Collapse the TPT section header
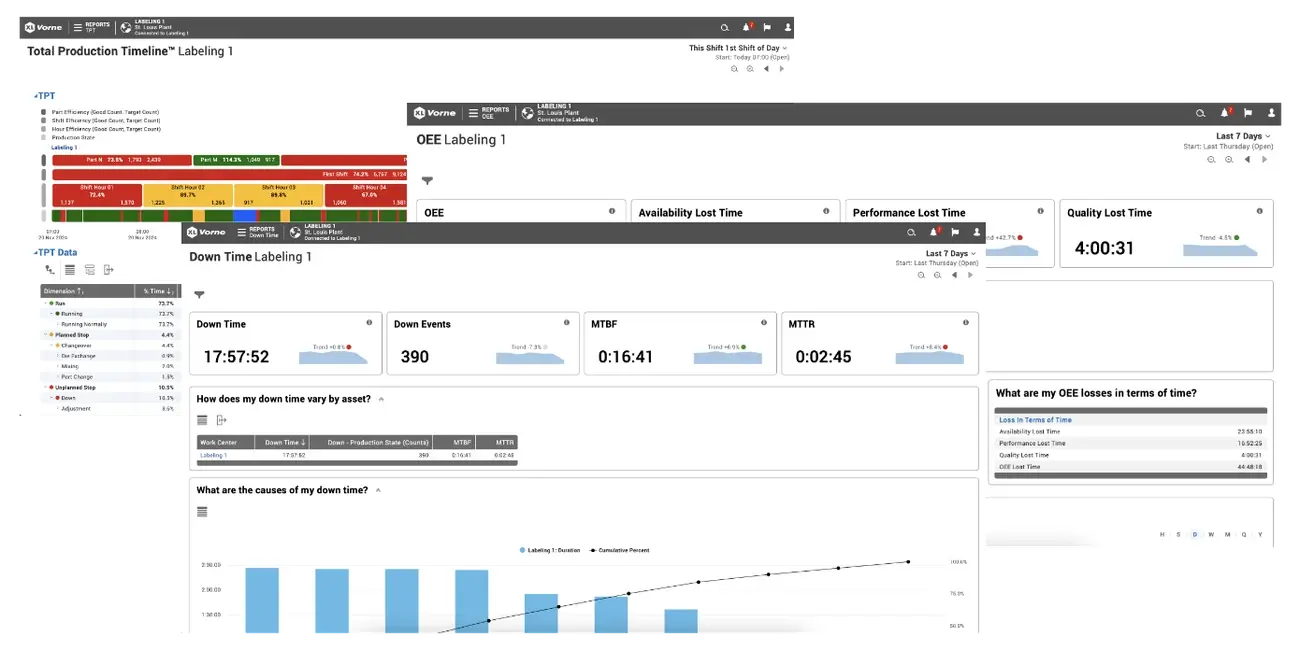 pyautogui.click(x=44, y=96)
